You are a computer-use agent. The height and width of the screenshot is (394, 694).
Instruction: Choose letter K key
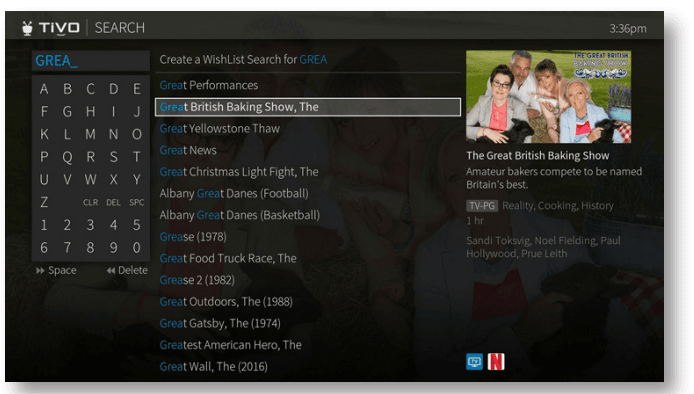(44, 134)
